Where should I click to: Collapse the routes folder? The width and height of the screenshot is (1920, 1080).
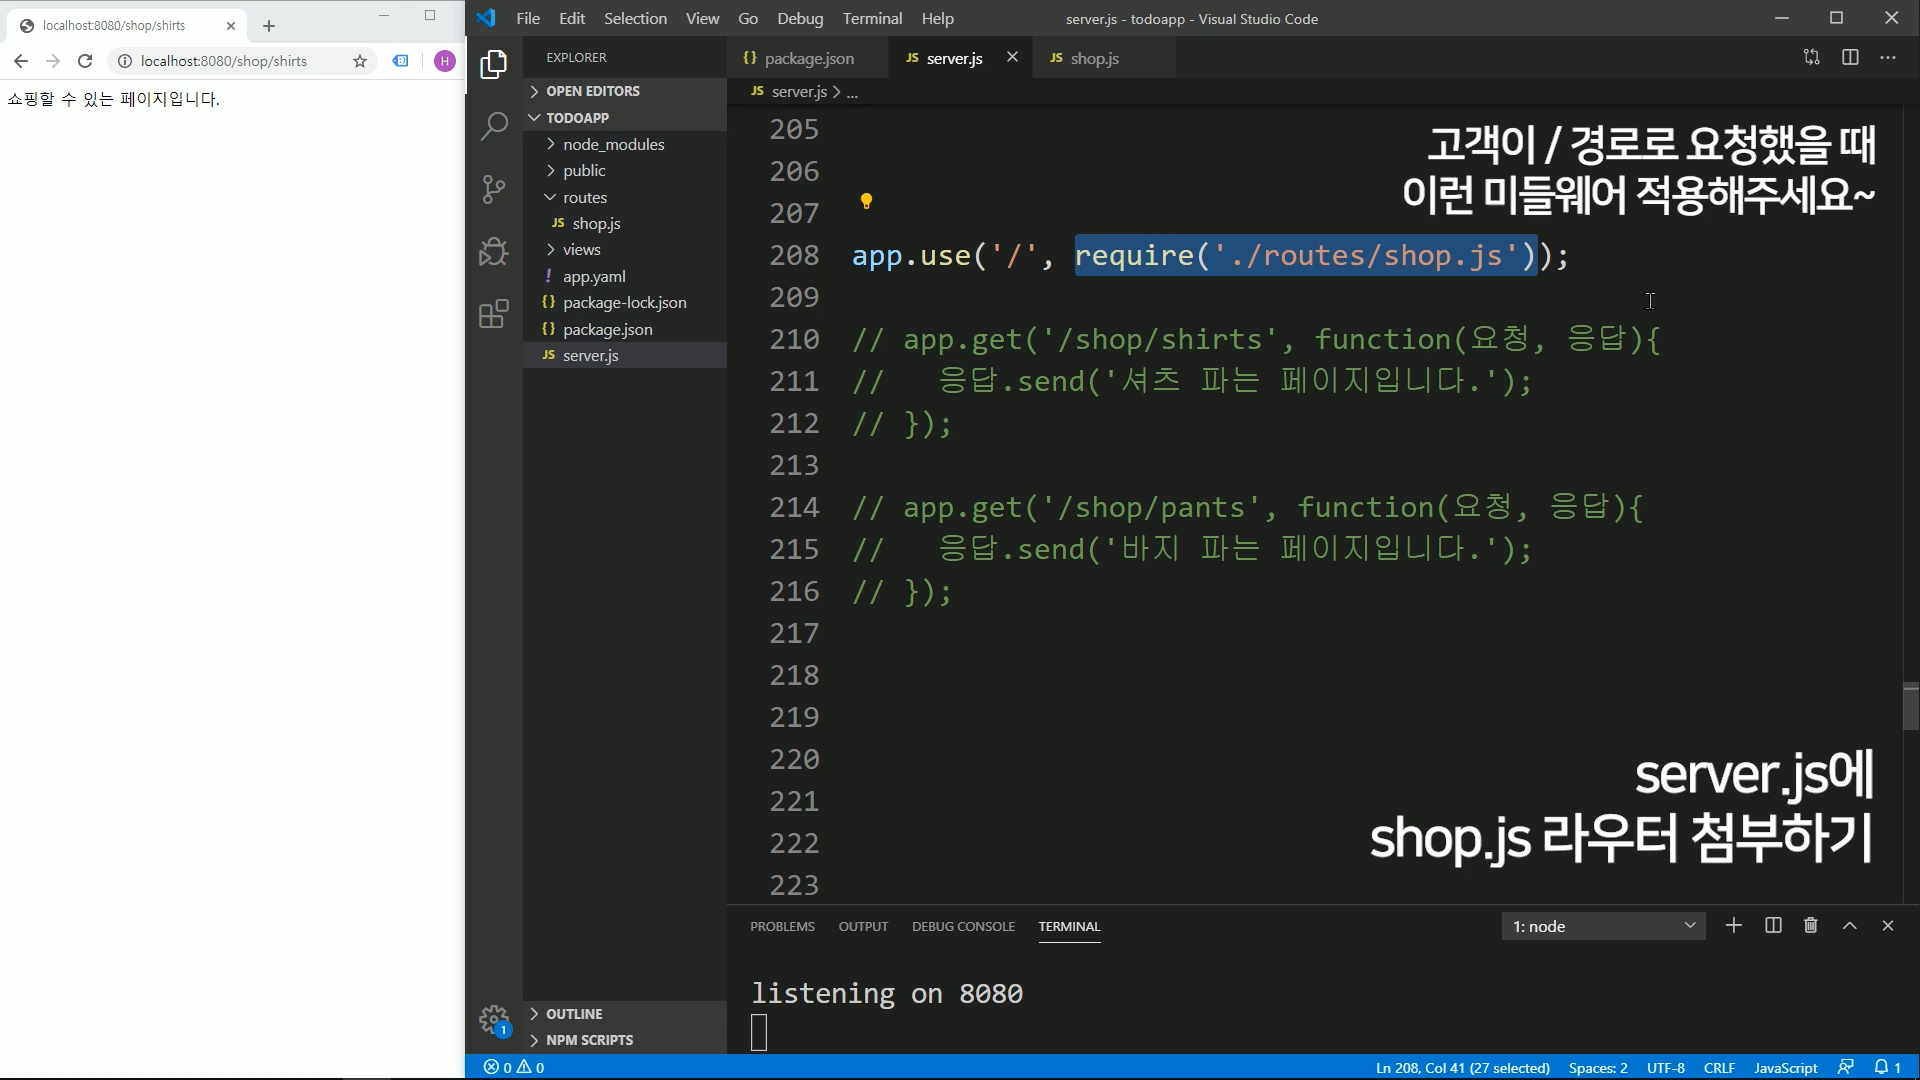[x=584, y=198]
